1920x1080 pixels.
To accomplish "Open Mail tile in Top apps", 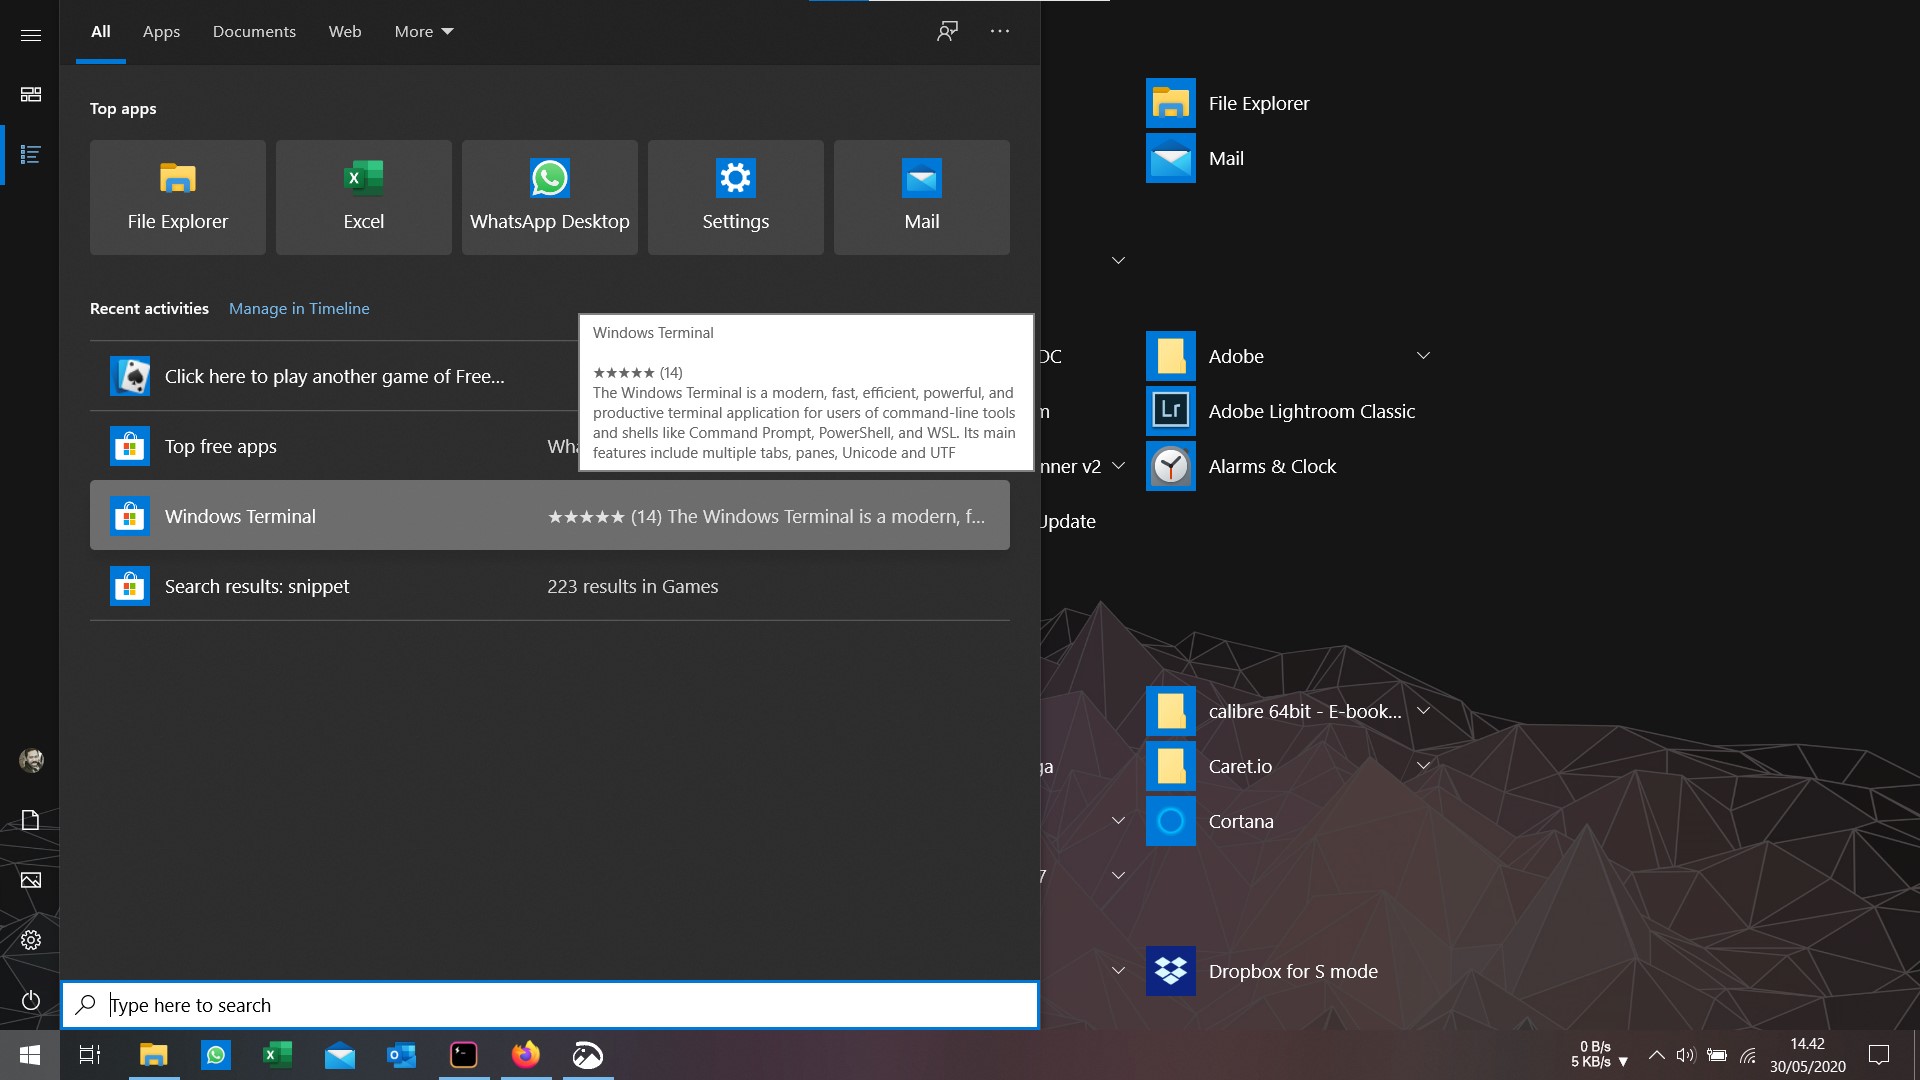I will coord(922,197).
